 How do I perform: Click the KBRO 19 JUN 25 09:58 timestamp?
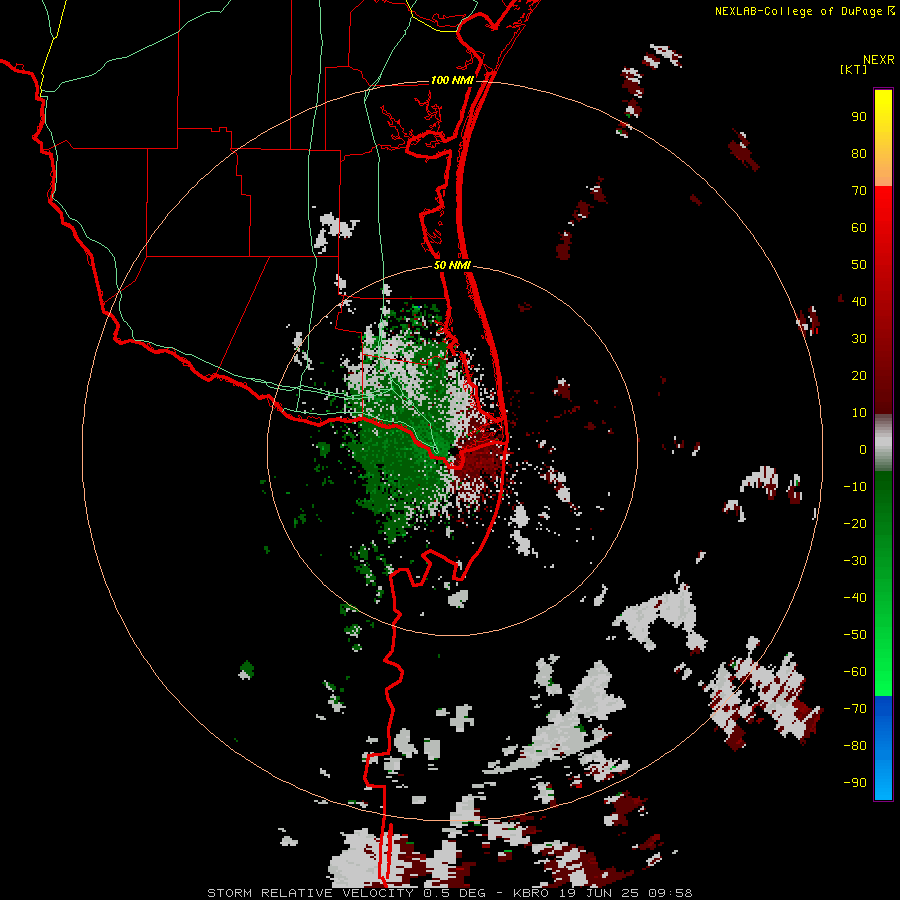603,893
